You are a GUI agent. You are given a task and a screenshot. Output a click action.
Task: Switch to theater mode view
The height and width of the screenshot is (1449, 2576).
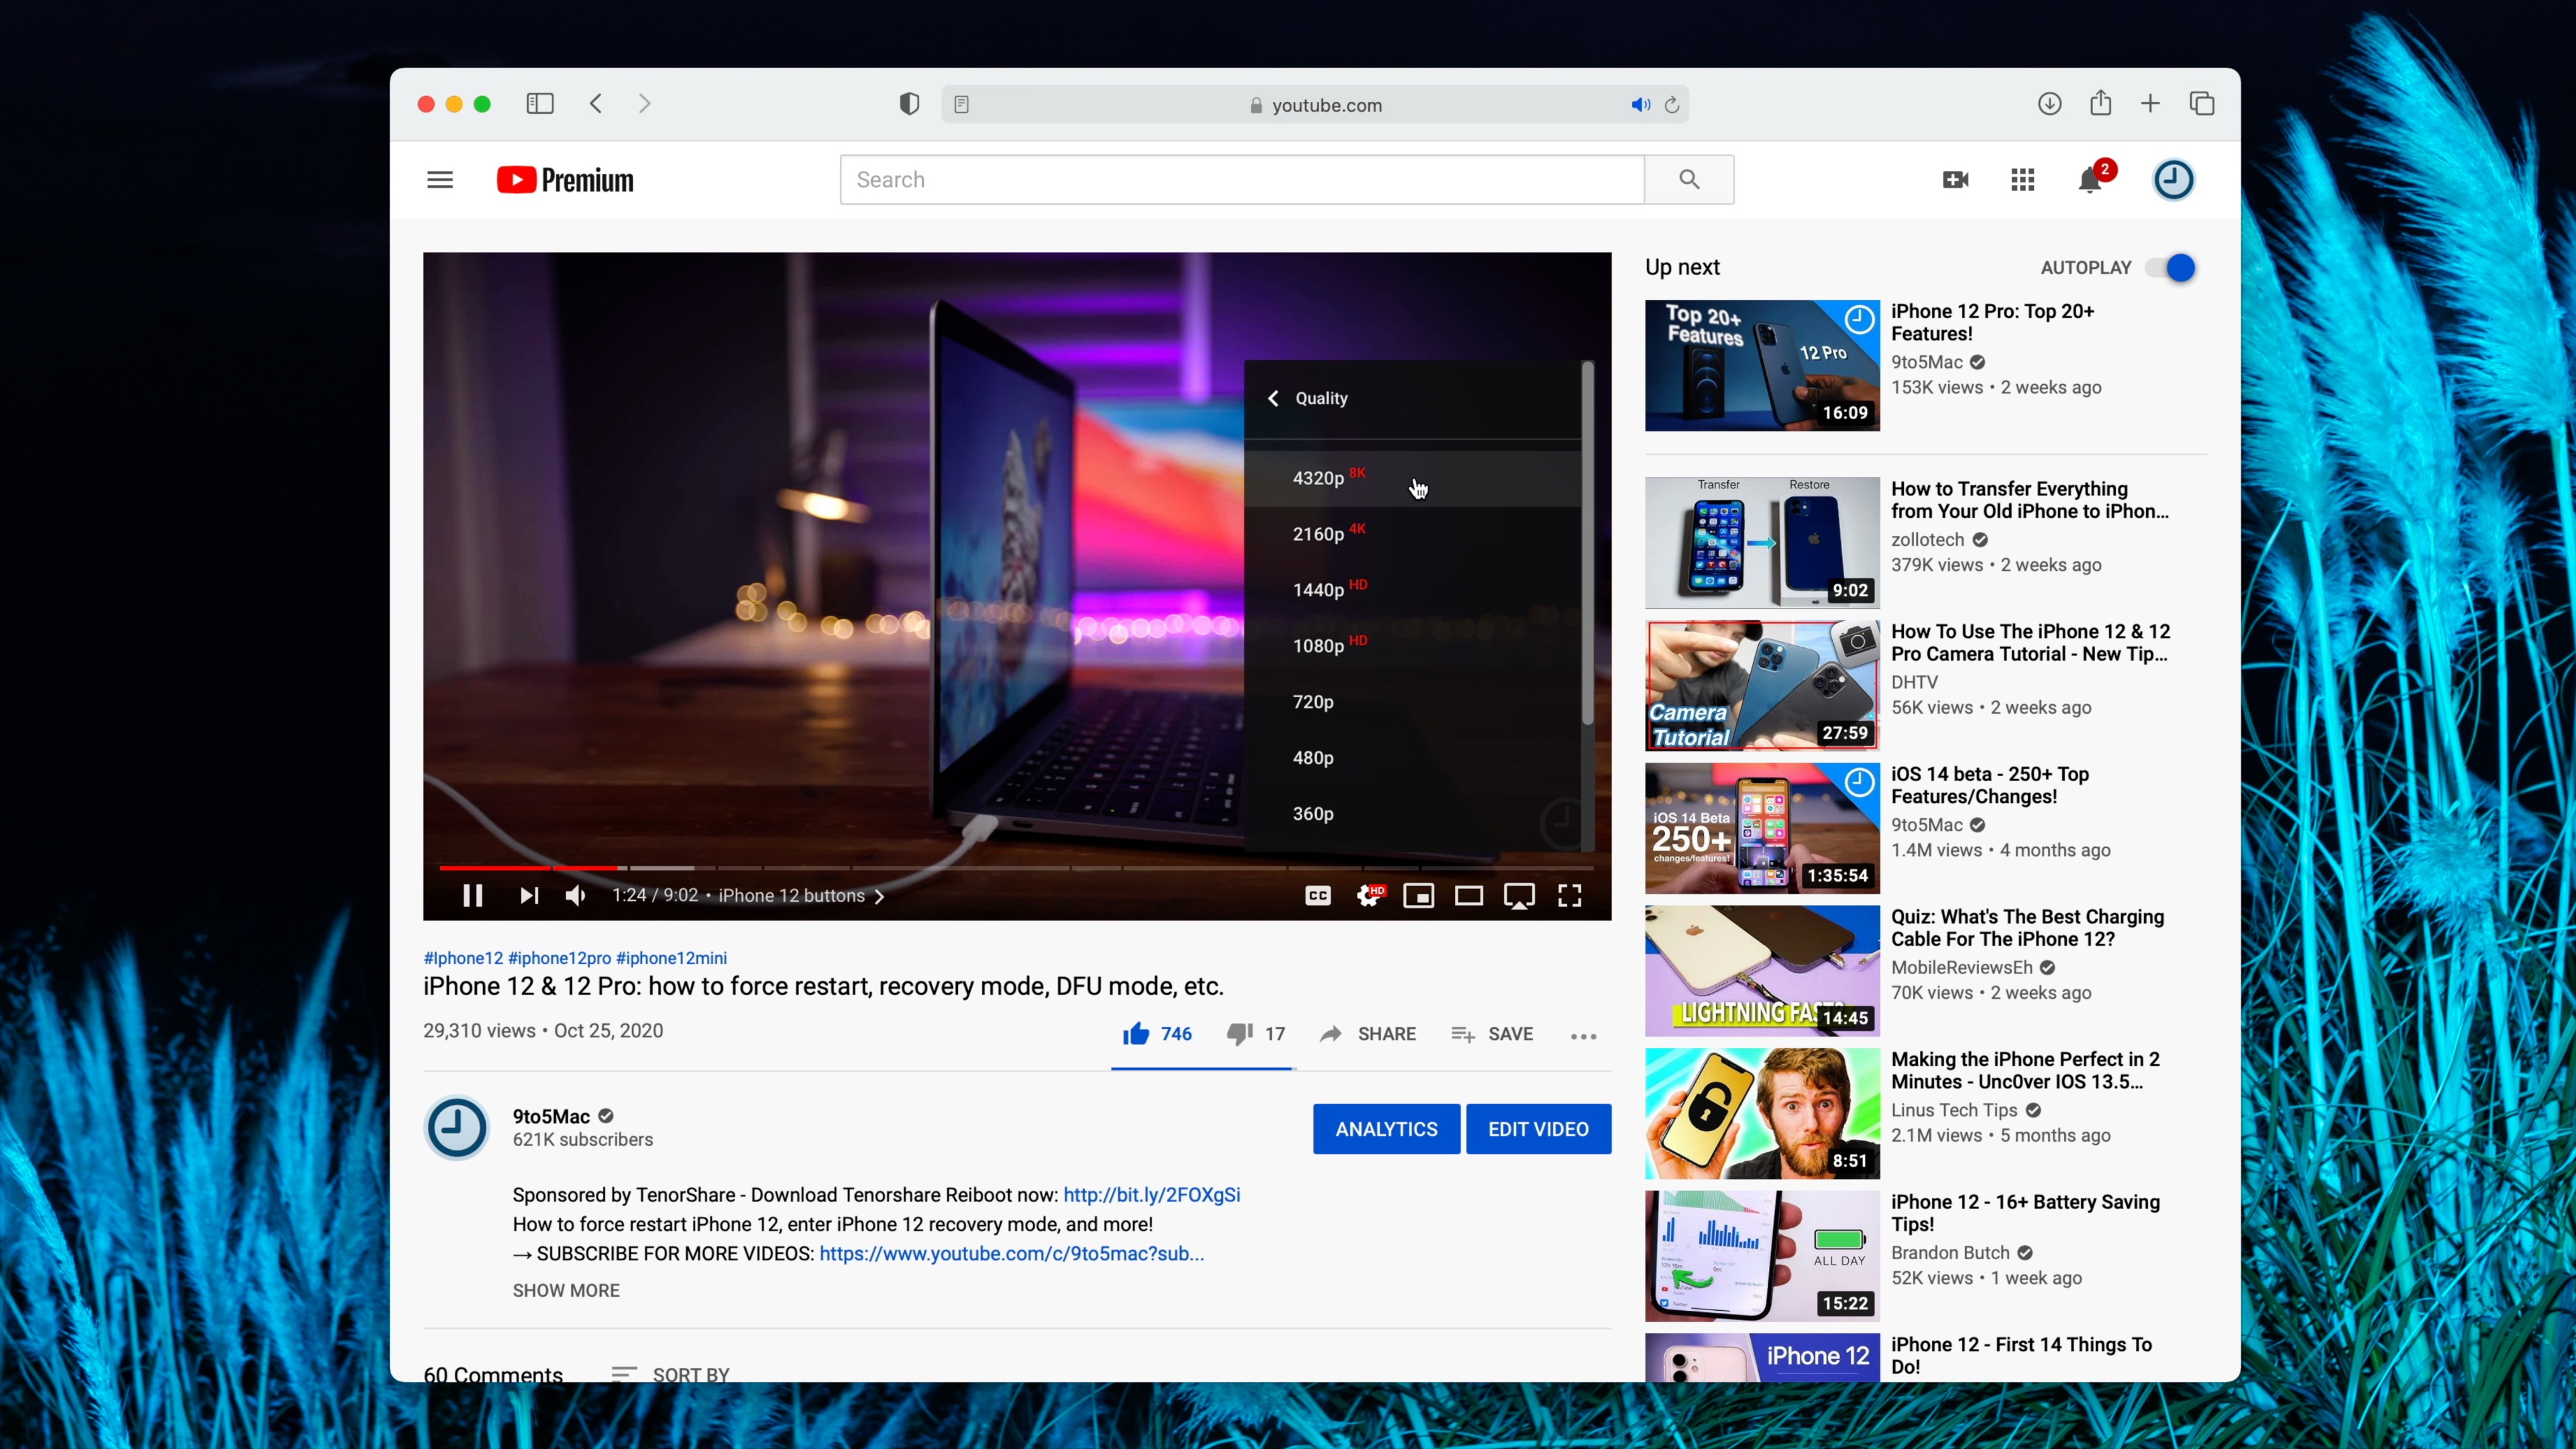[1468, 895]
